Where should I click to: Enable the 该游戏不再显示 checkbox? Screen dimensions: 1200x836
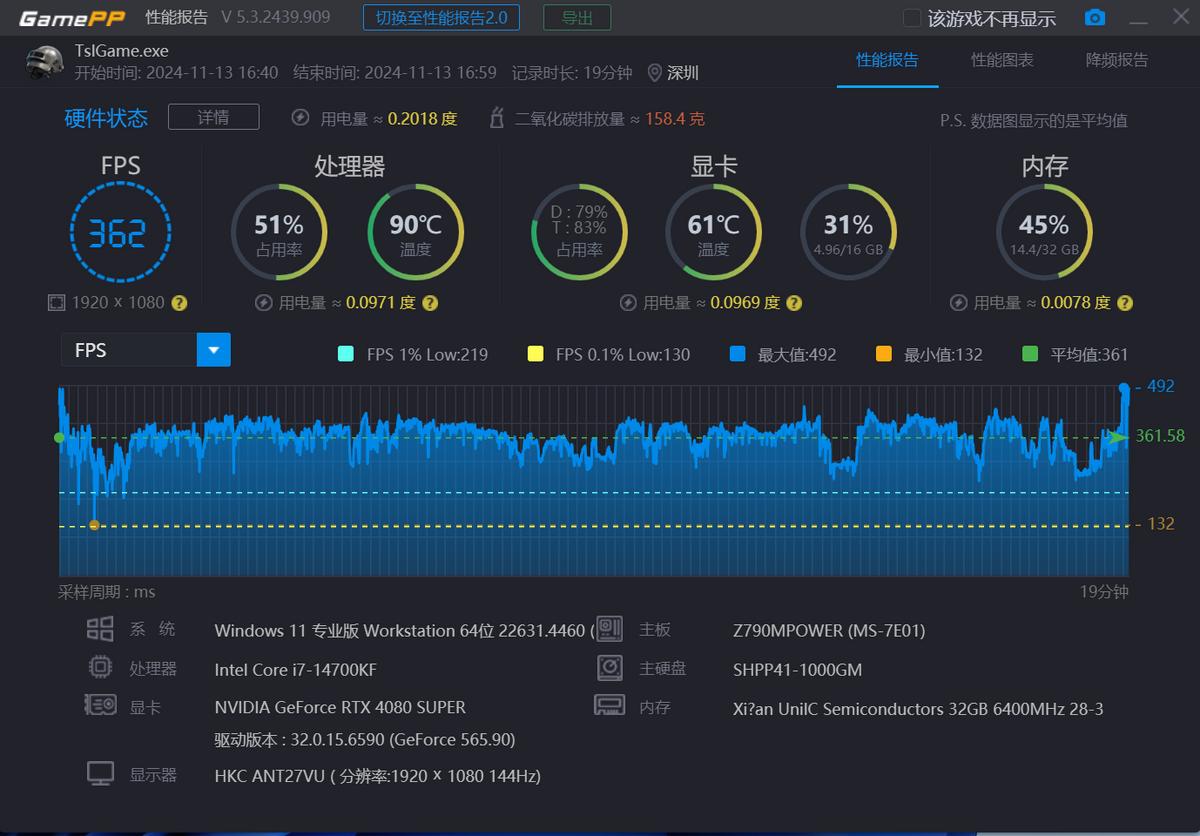point(911,18)
